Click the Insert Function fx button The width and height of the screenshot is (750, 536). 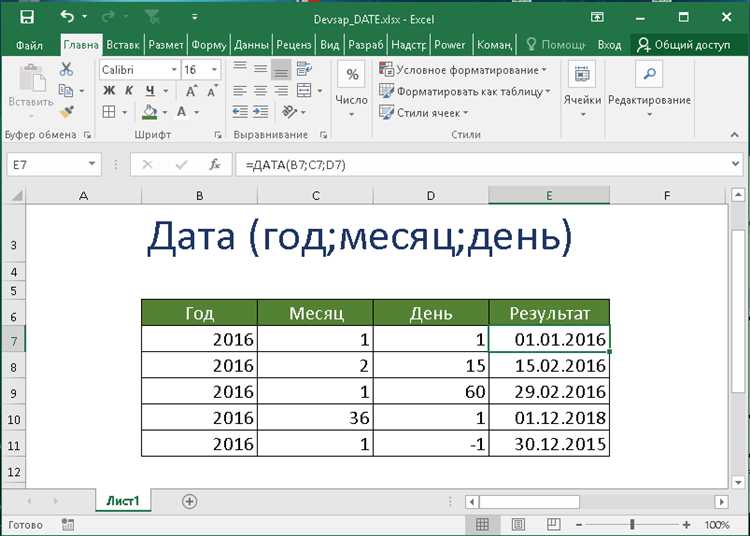click(215, 164)
